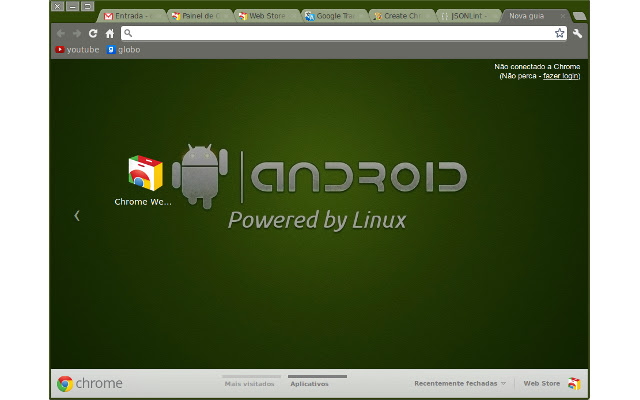Switch to the Google Translate tab

pos(334,16)
